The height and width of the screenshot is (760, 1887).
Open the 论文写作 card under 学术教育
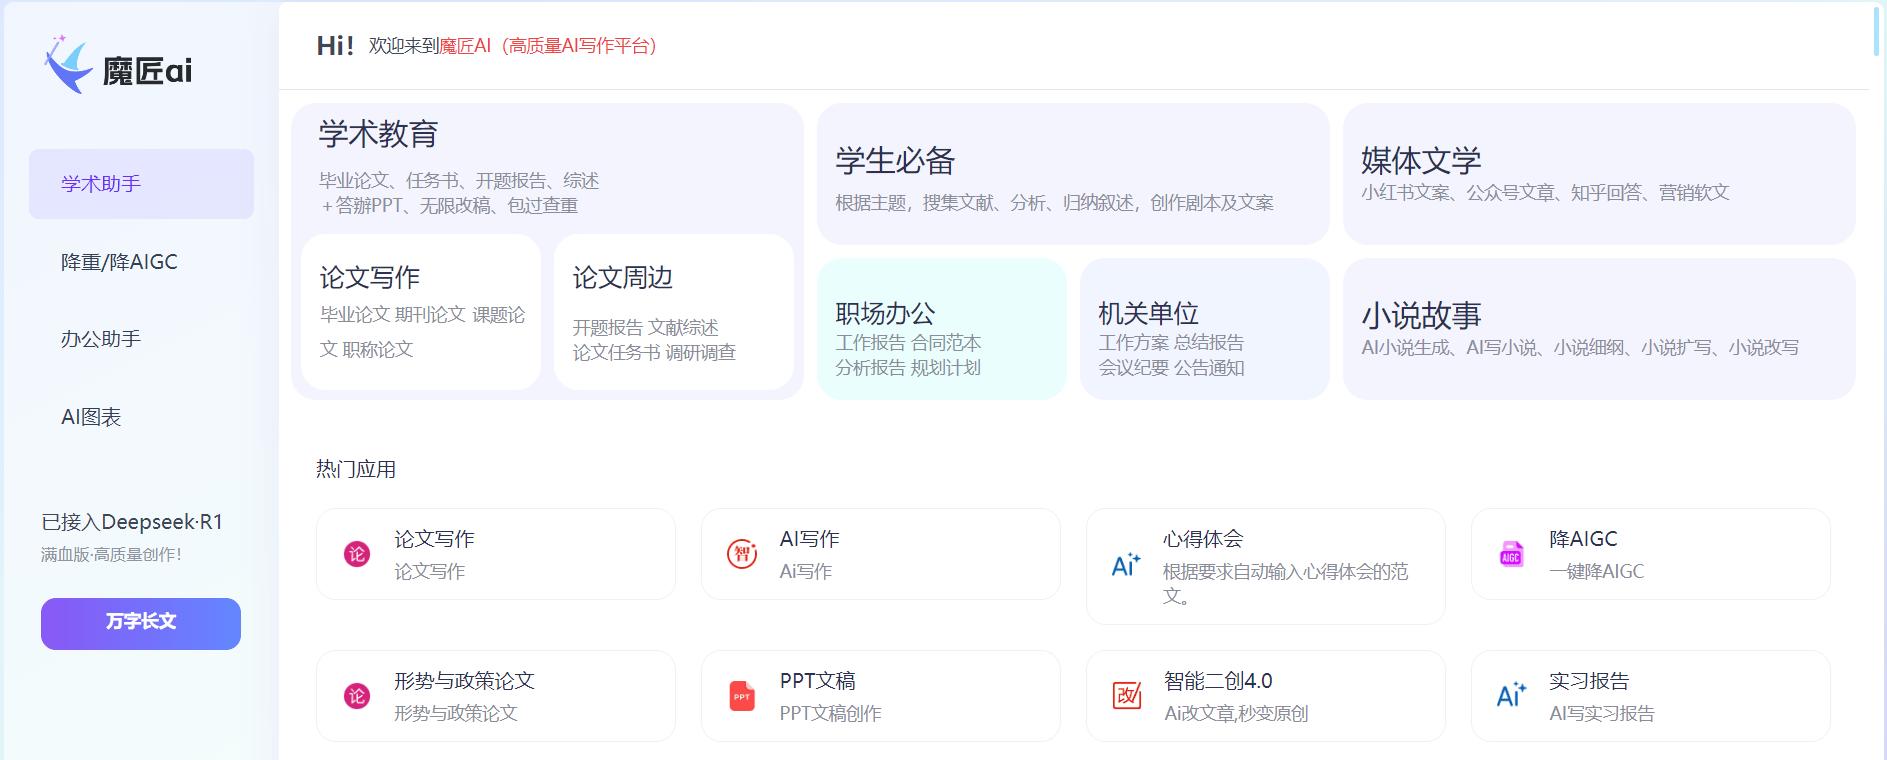point(420,312)
